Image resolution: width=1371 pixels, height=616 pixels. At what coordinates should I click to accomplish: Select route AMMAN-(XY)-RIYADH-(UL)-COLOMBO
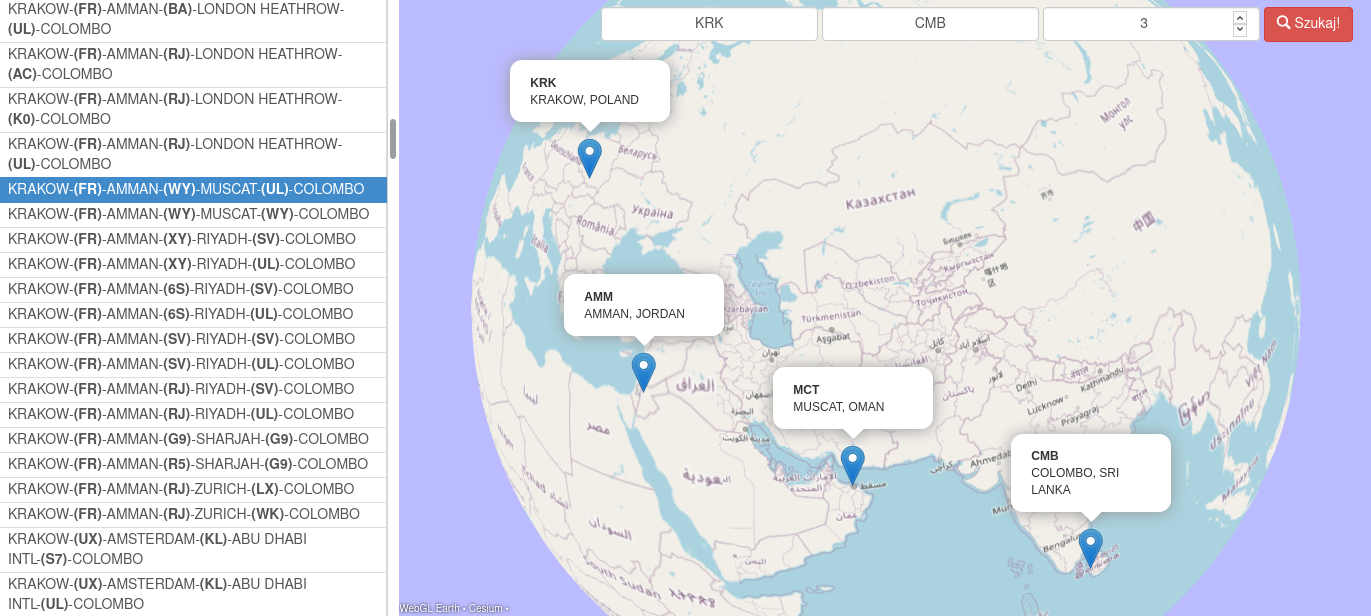(x=193, y=265)
